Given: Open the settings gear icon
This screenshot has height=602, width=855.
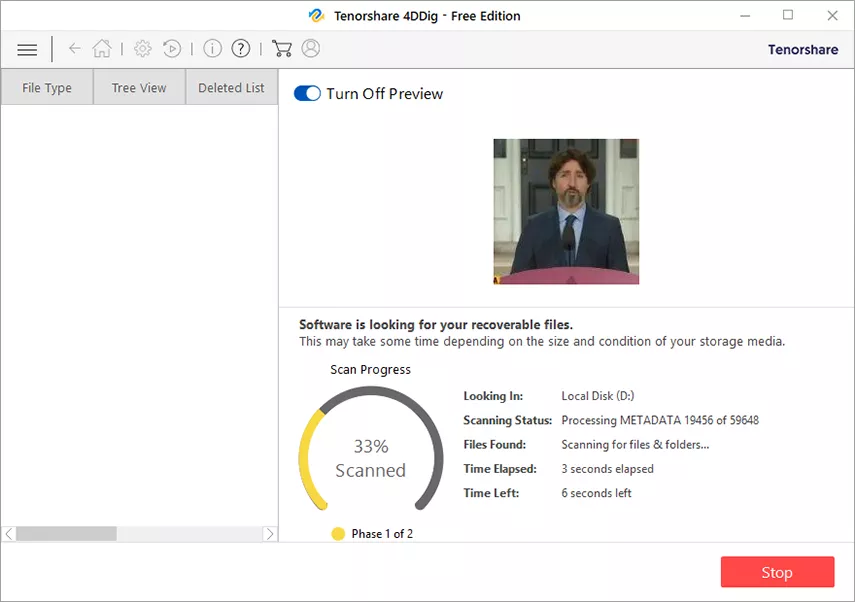Looking at the screenshot, I should pos(143,49).
